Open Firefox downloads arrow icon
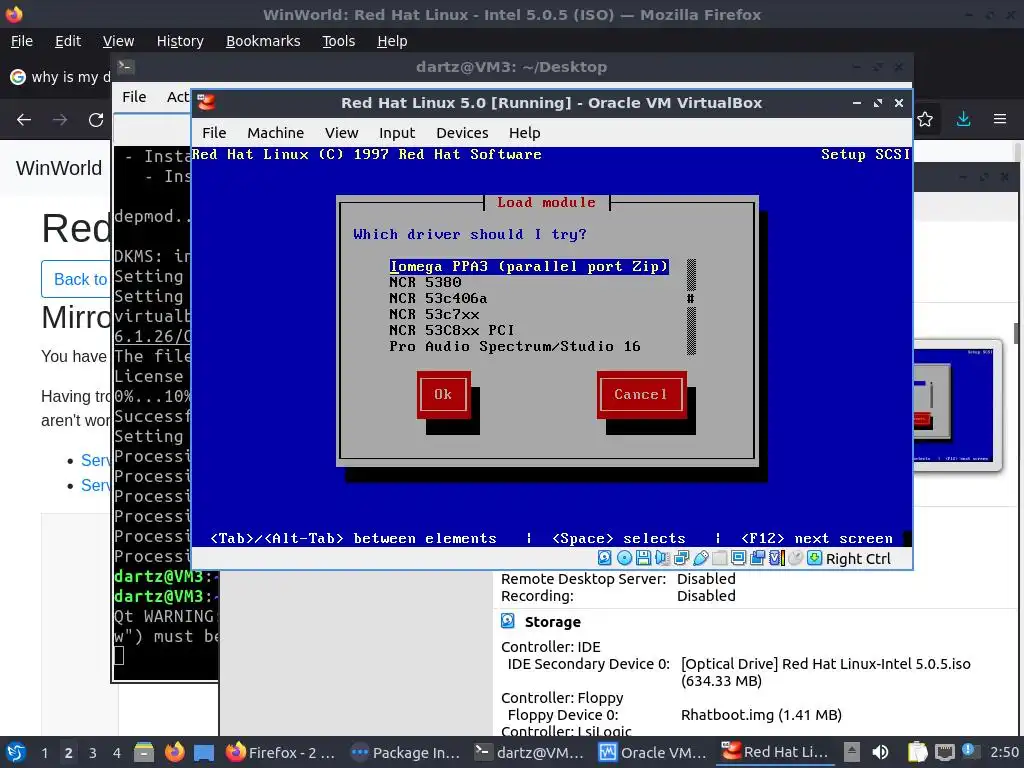 click(x=963, y=119)
